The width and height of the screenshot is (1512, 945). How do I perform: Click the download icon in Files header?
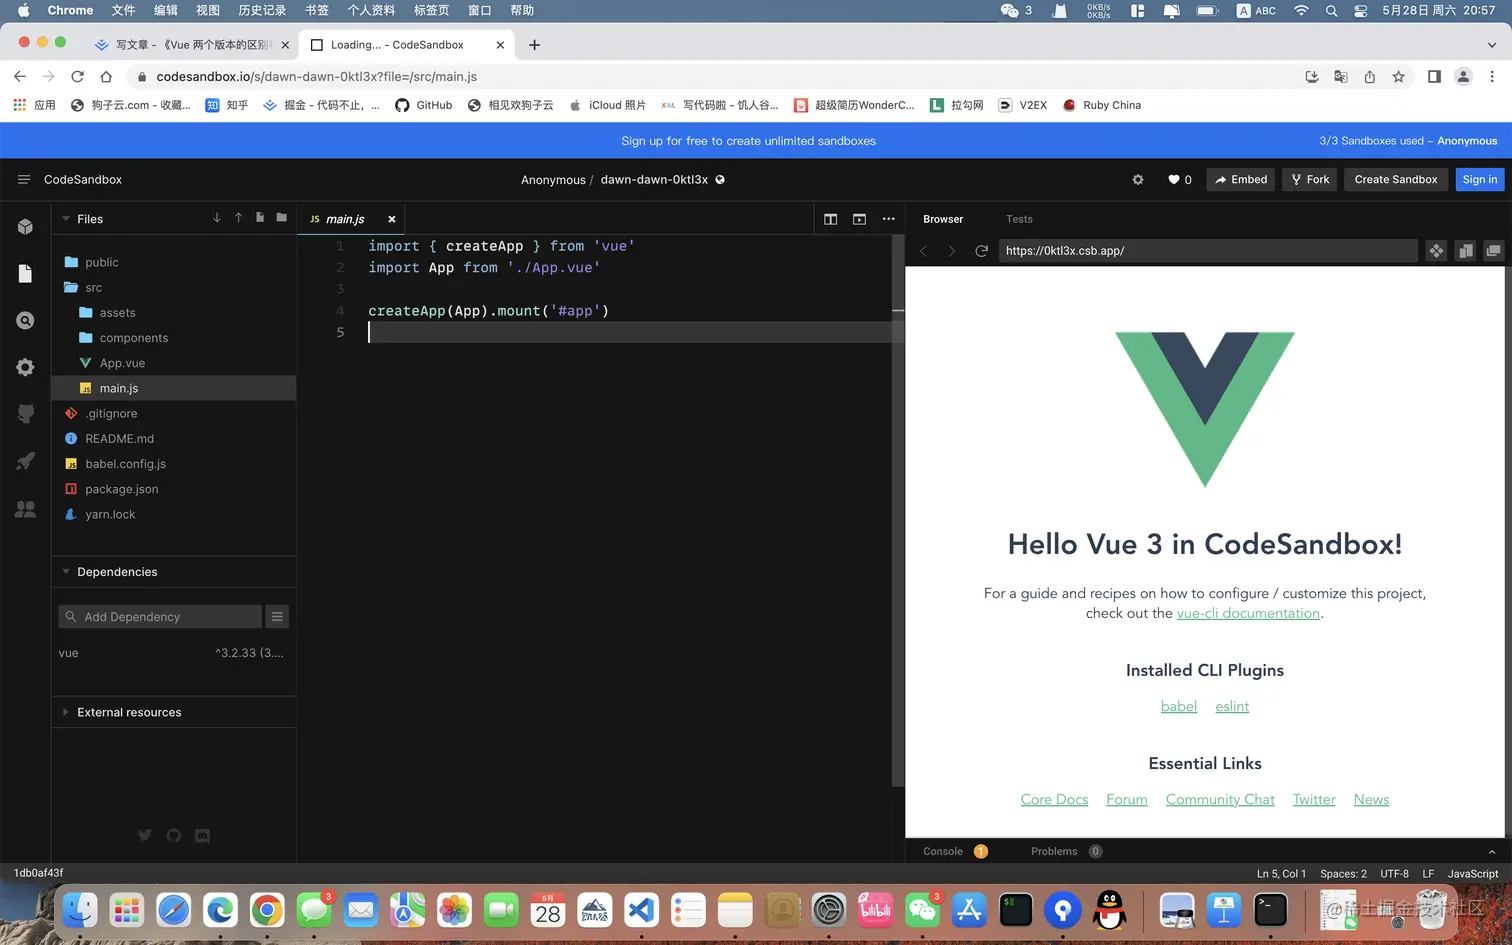217,218
